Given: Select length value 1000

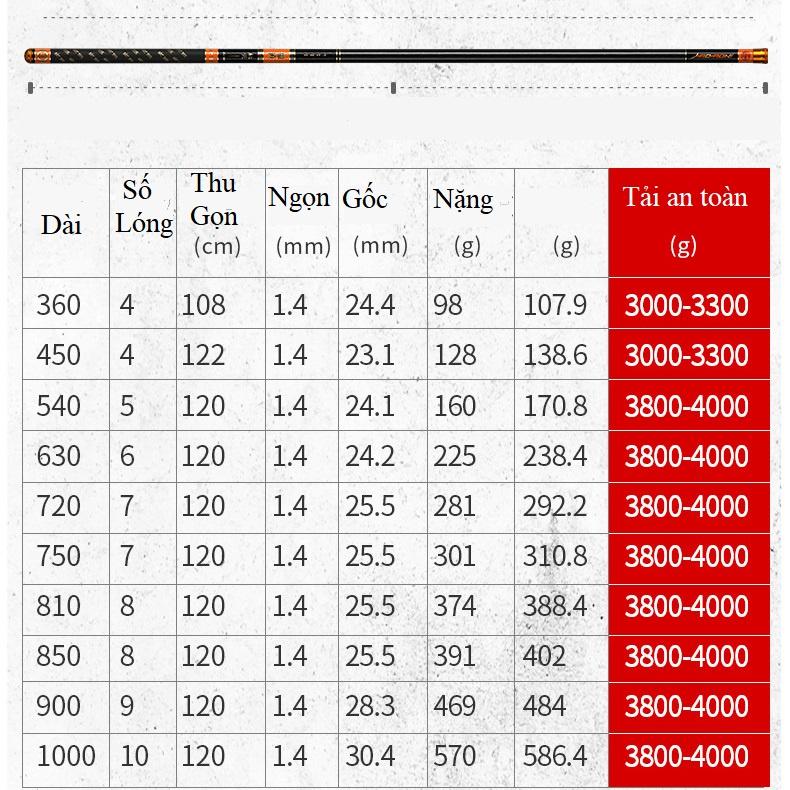Looking at the screenshot, I should point(66,756).
